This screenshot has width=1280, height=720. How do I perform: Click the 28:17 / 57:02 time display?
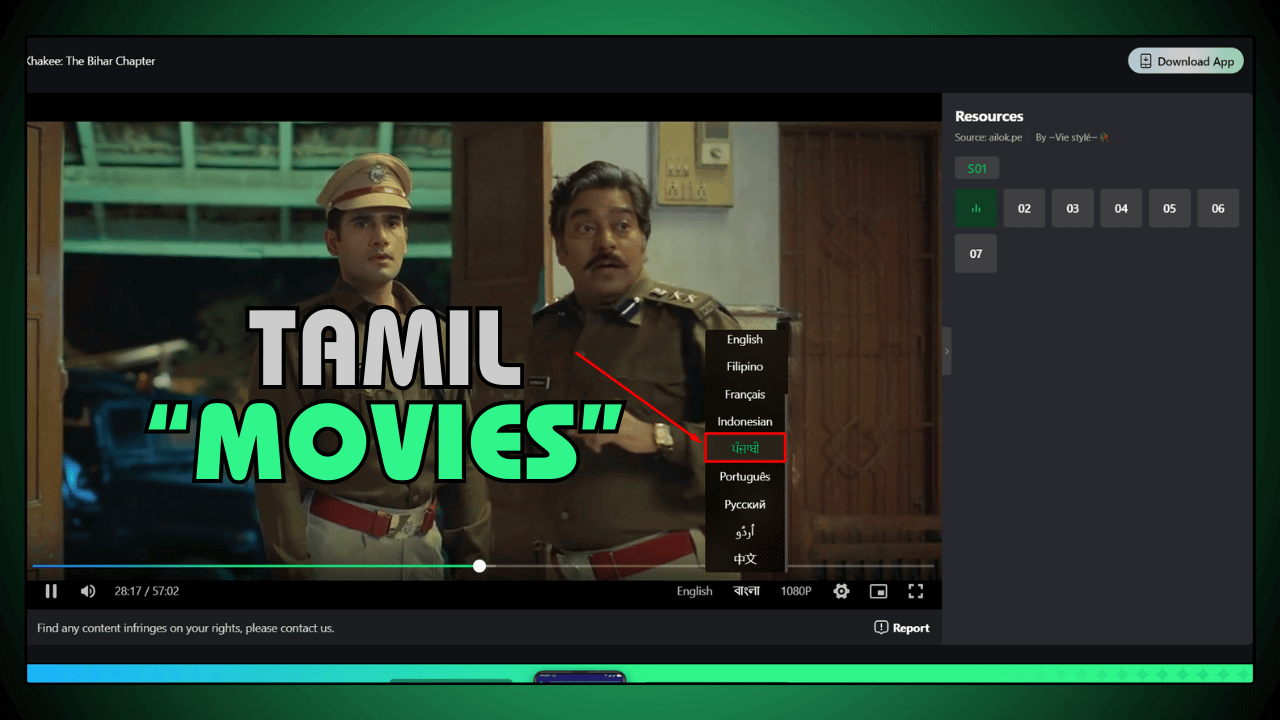click(146, 591)
